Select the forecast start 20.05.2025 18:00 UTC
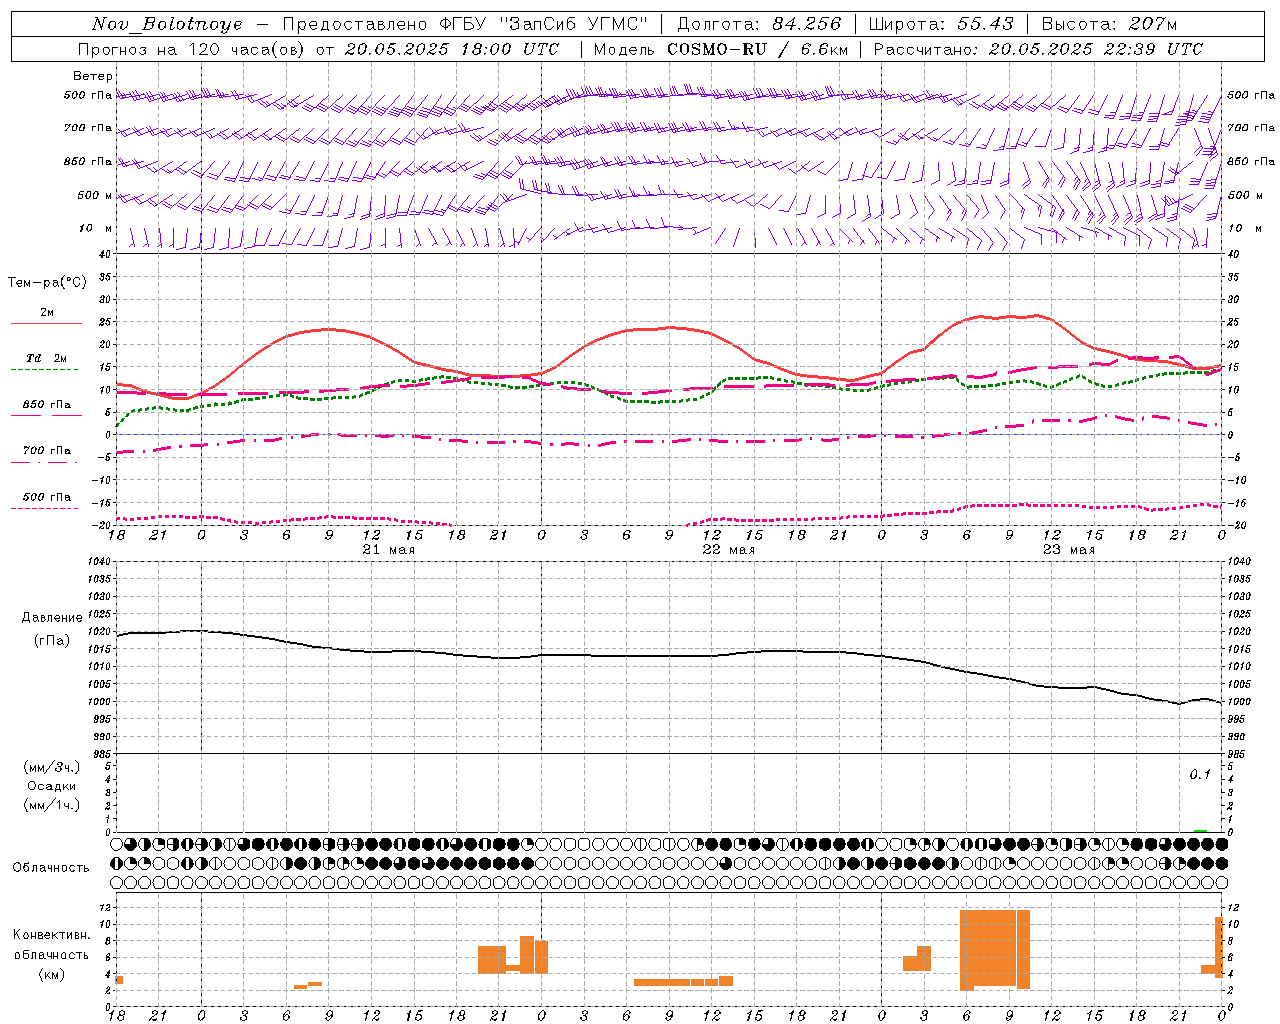 click(x=452, y=49)
